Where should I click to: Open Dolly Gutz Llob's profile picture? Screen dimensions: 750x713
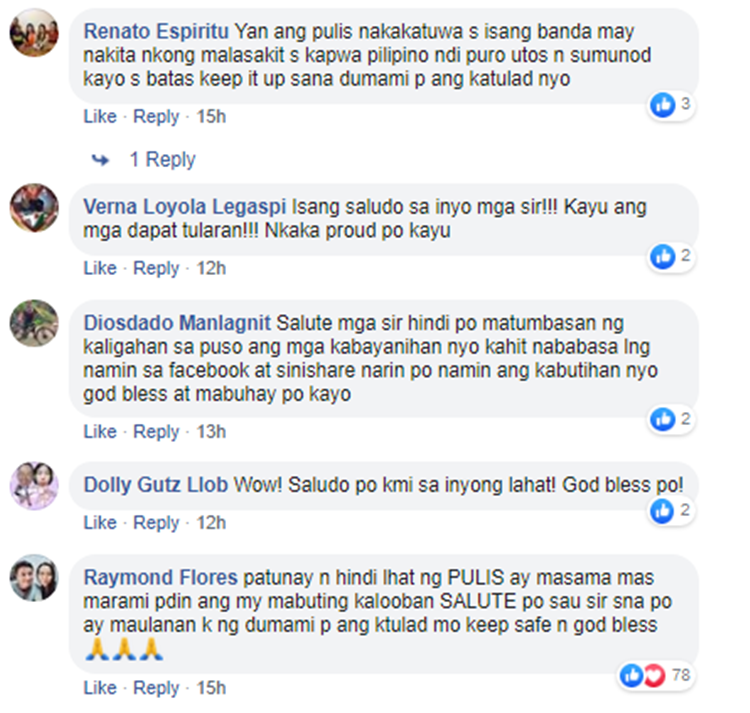34,486
